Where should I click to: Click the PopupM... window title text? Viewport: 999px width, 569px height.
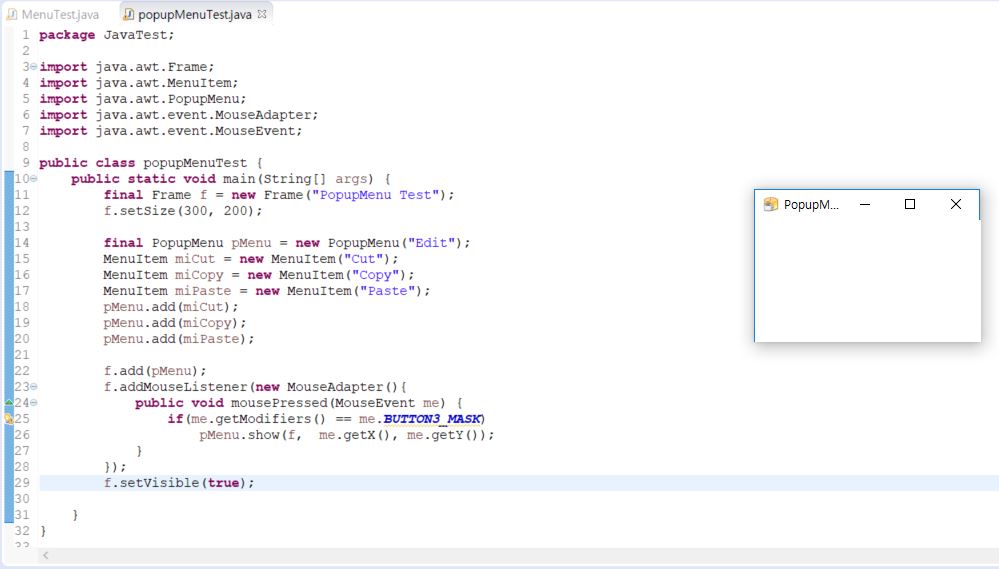pyautogui.click(x=811, y=205)
